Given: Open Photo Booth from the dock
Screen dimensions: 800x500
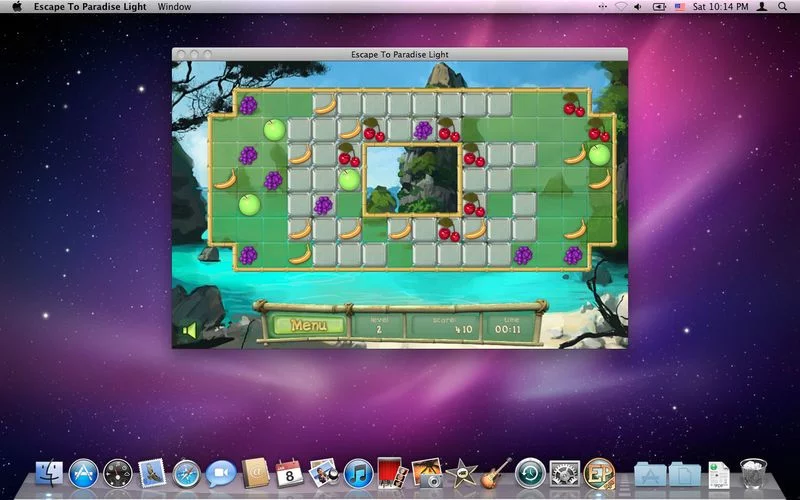Looking at the screenshot, I should (392, 473).
